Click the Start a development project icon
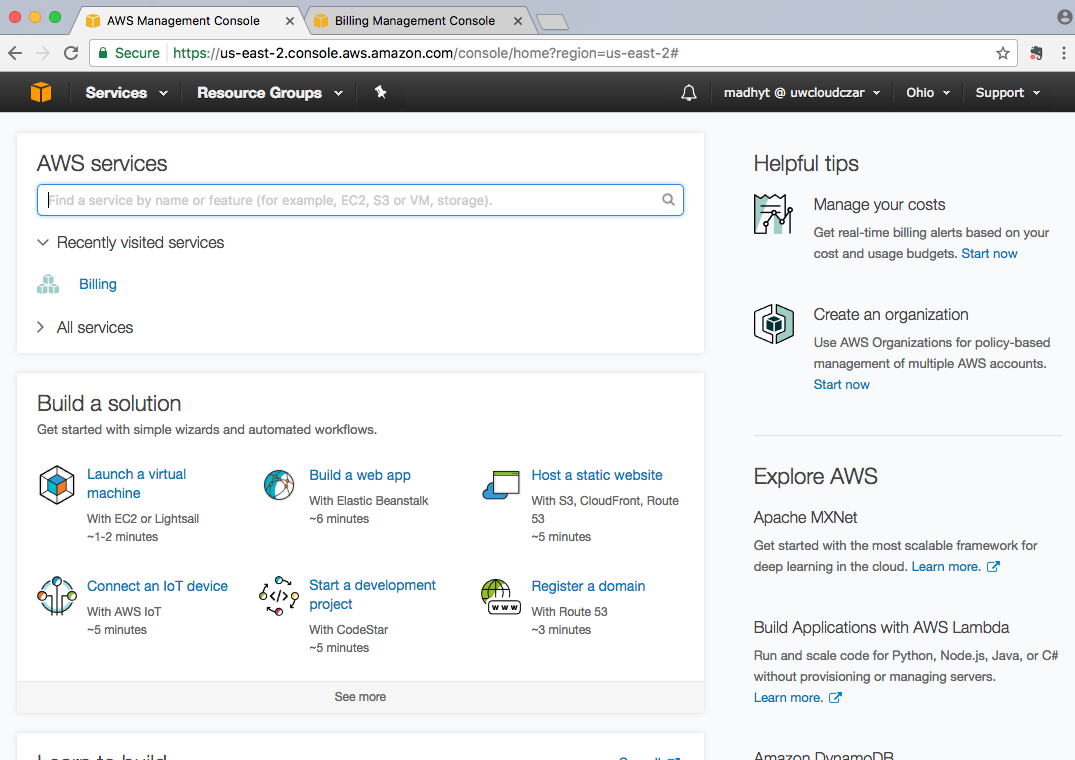This screenshot has height=760, width=1075. click(x=279, y=596)
